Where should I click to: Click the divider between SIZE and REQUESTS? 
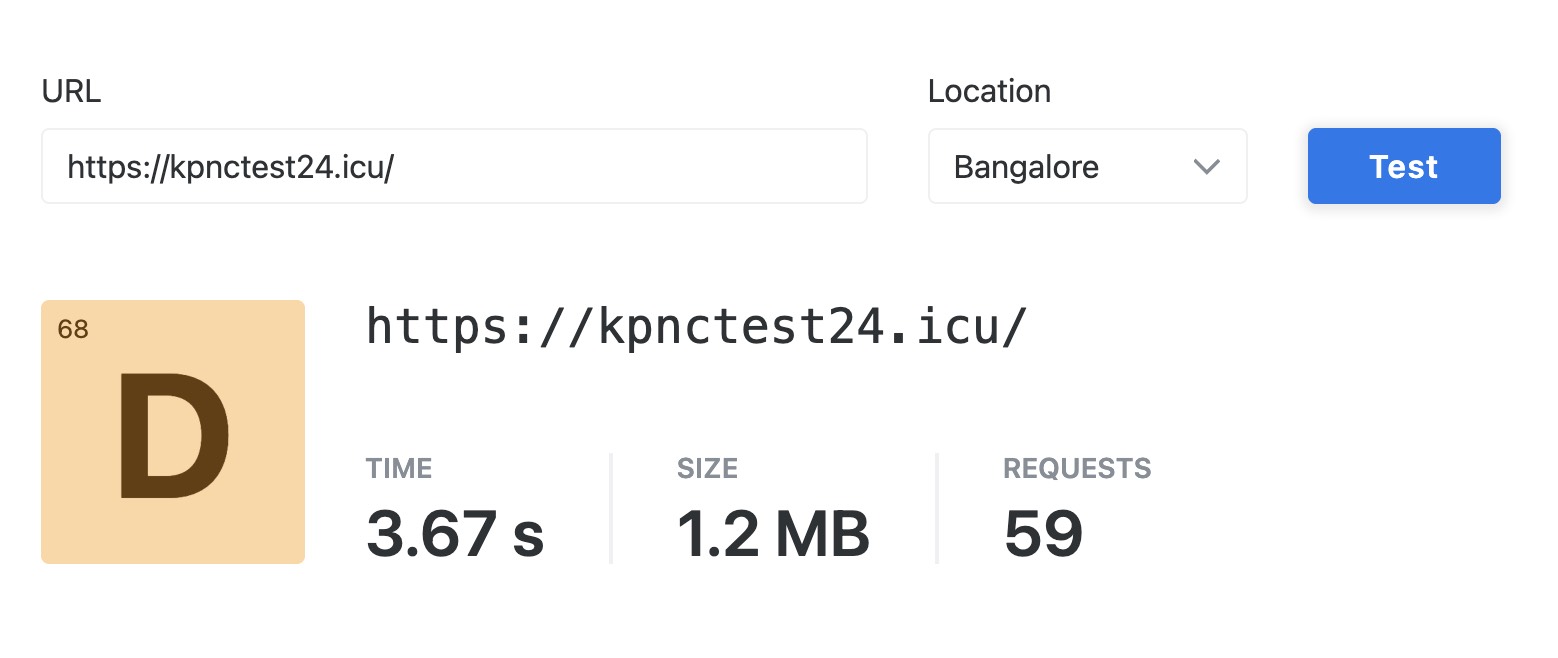pyautogui.click(x=937, y=508)
